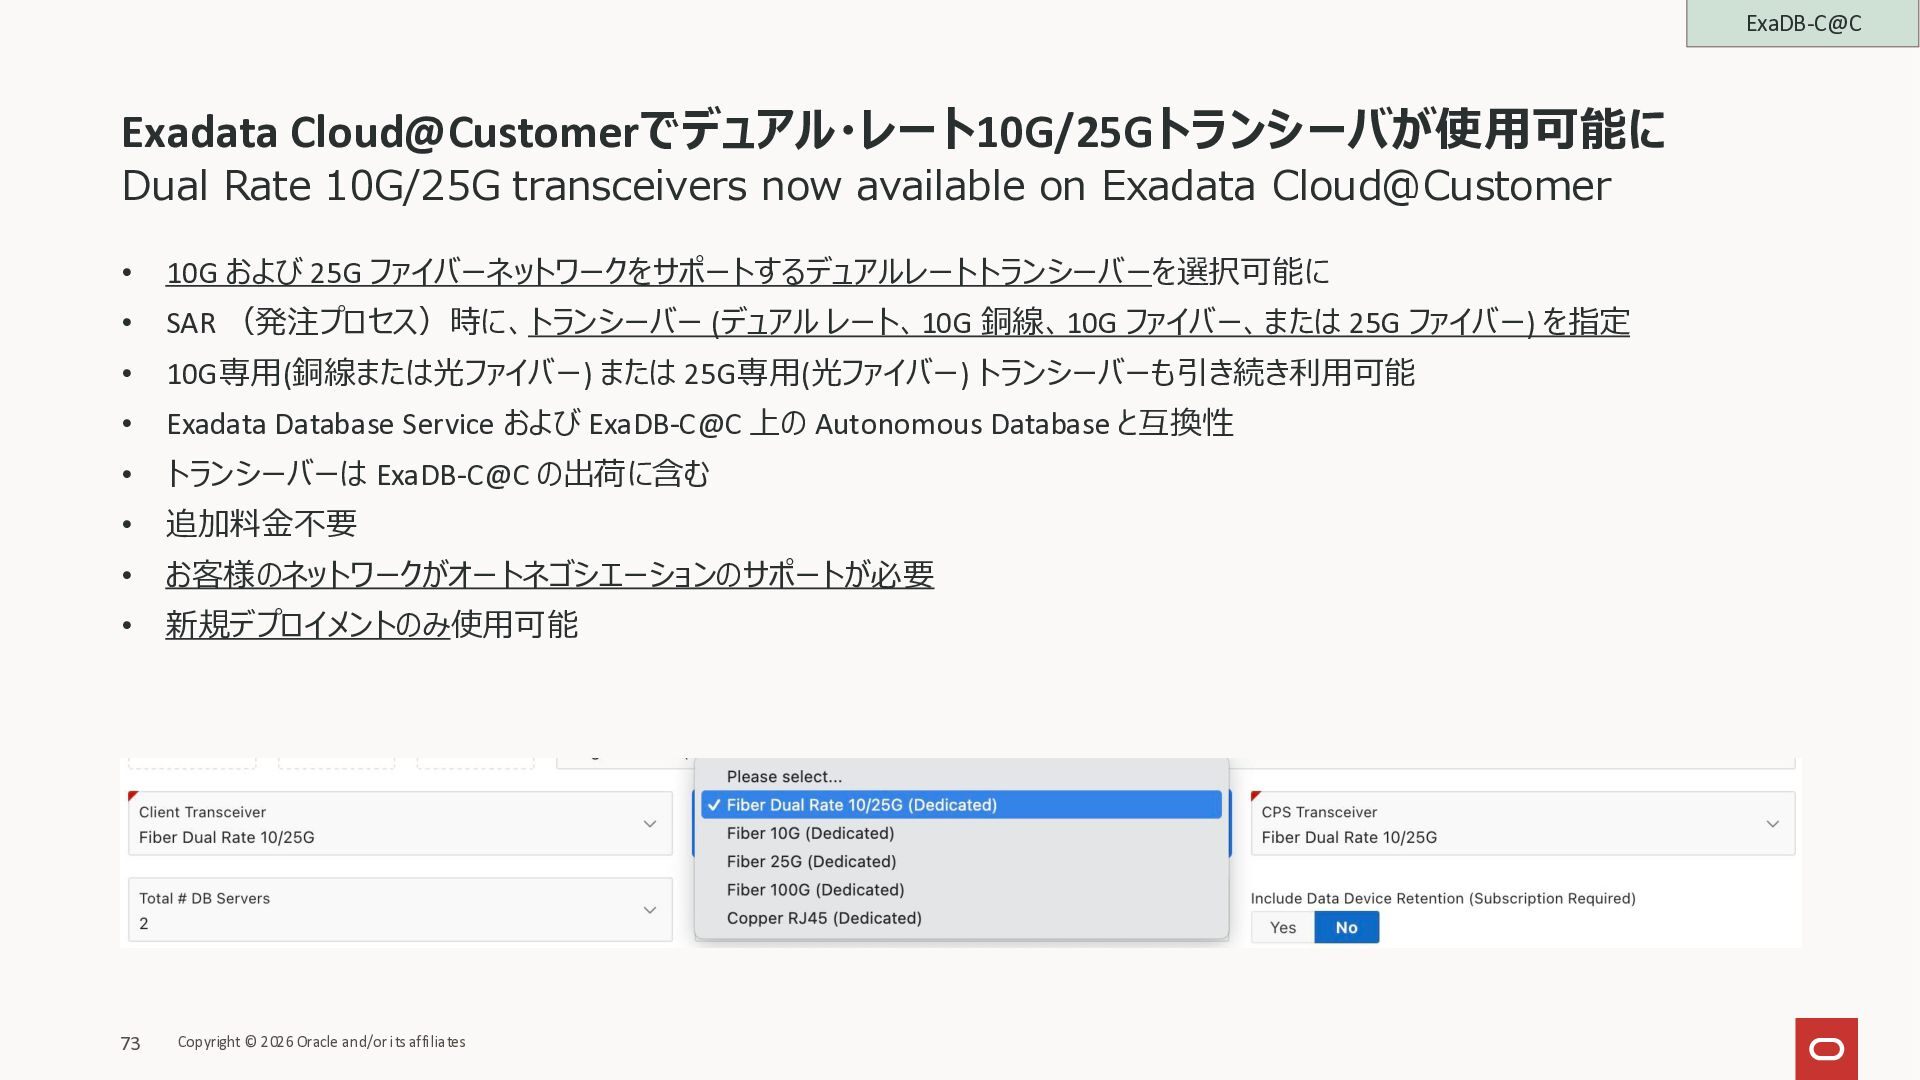
Task: Click underlined 新規デプロイメントのみ text
Action: click(308, 625)
